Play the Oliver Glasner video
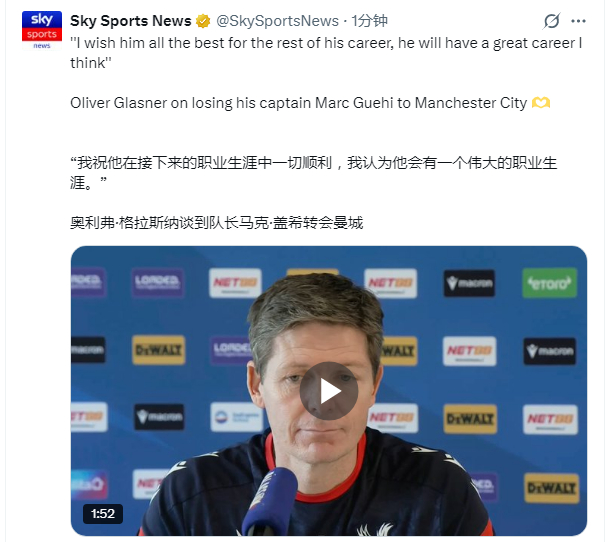 click(x=329, y=391)
